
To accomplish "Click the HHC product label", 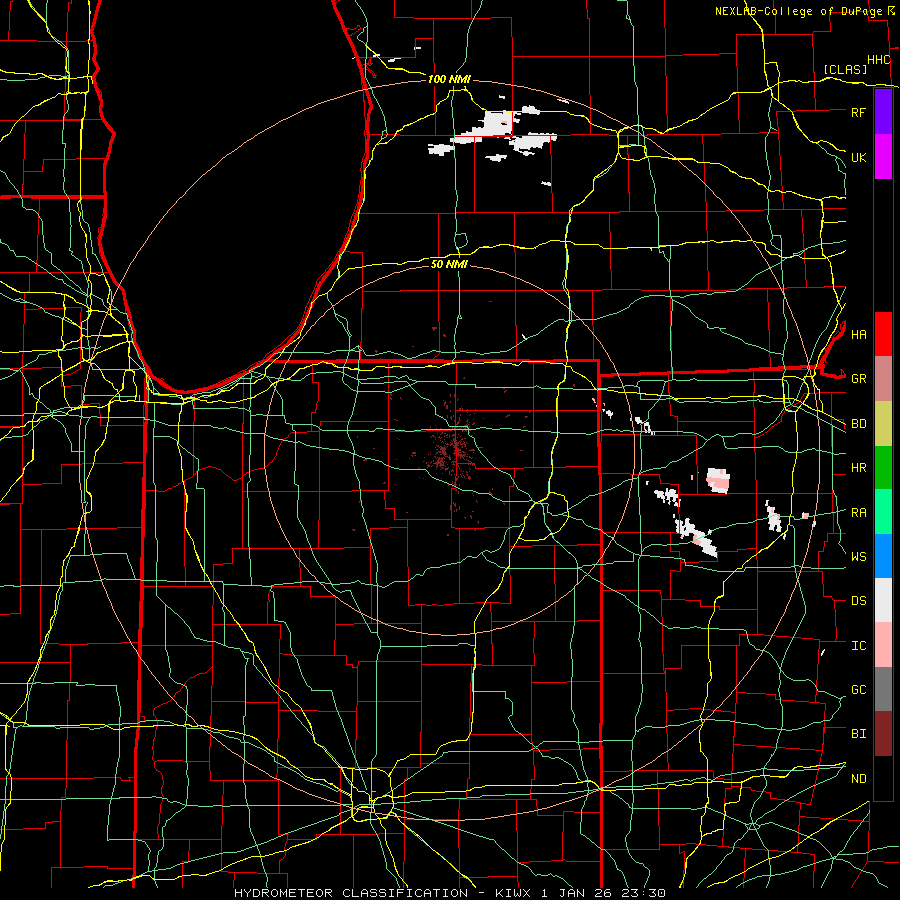I will (x=878, y=60).
